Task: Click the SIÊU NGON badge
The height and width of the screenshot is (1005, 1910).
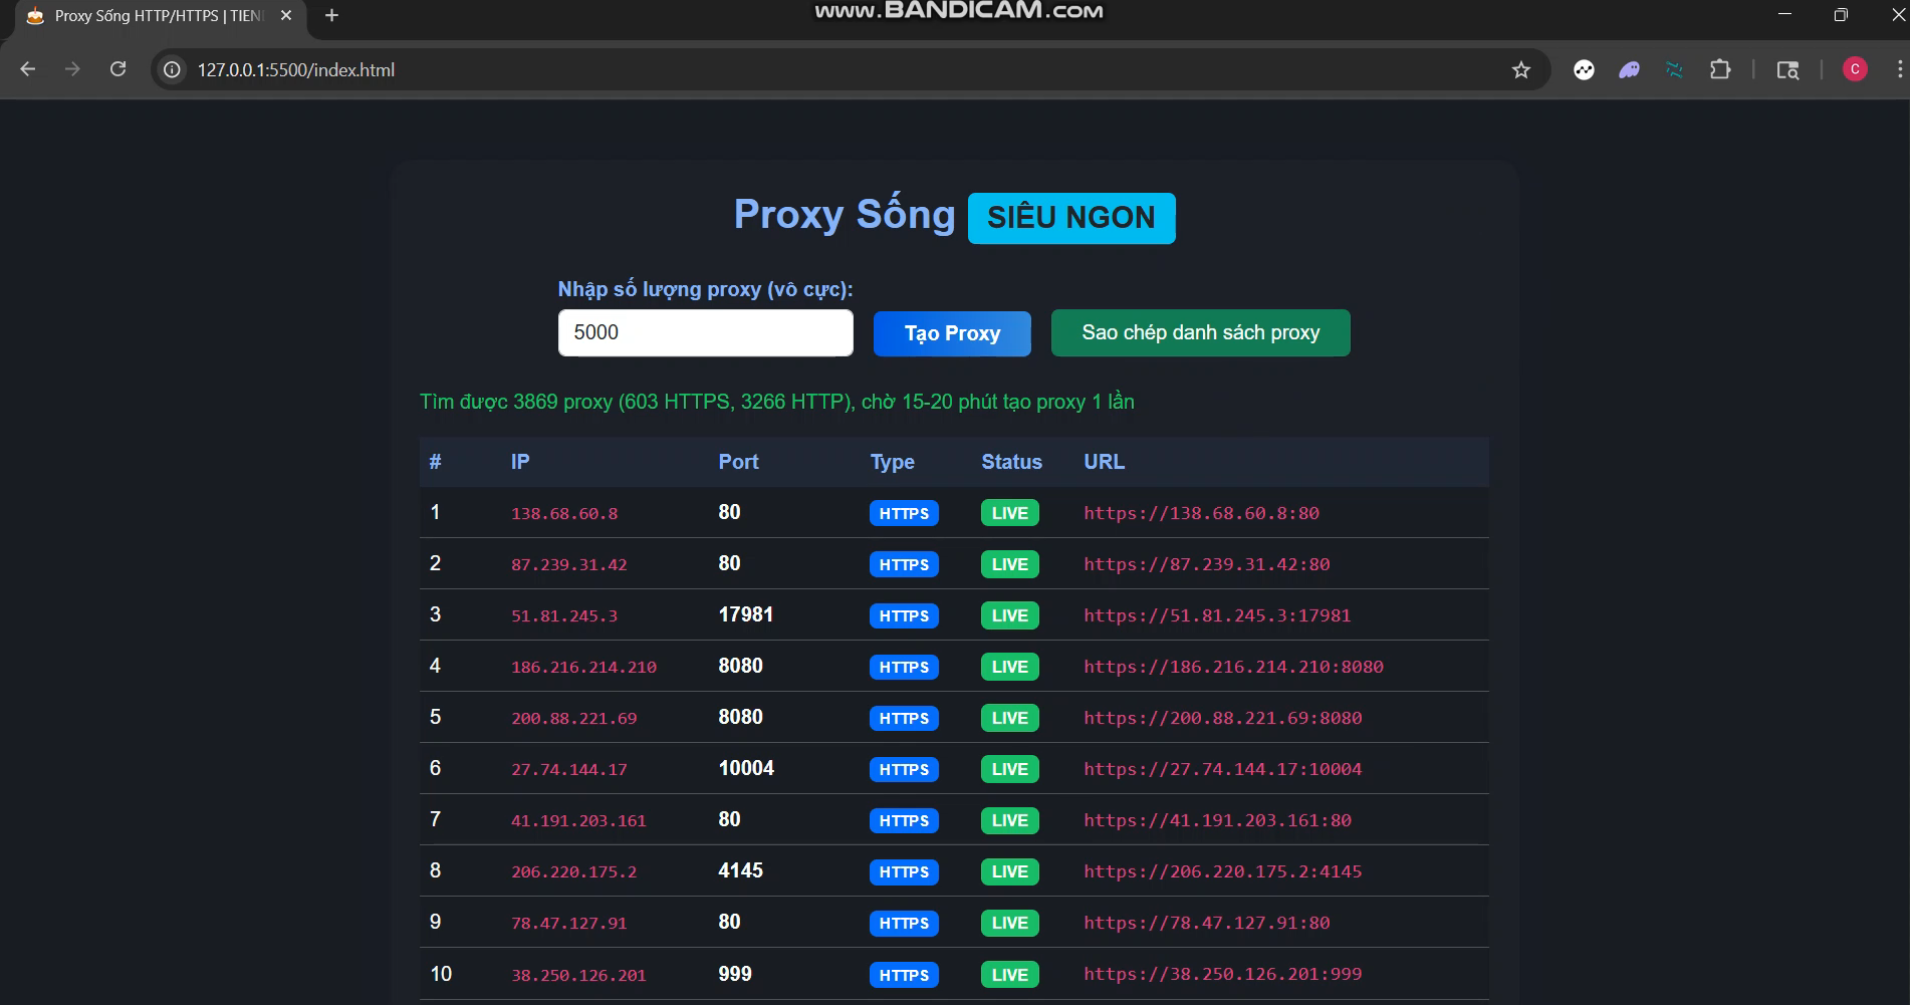Action: click(x=1071, y=218)
